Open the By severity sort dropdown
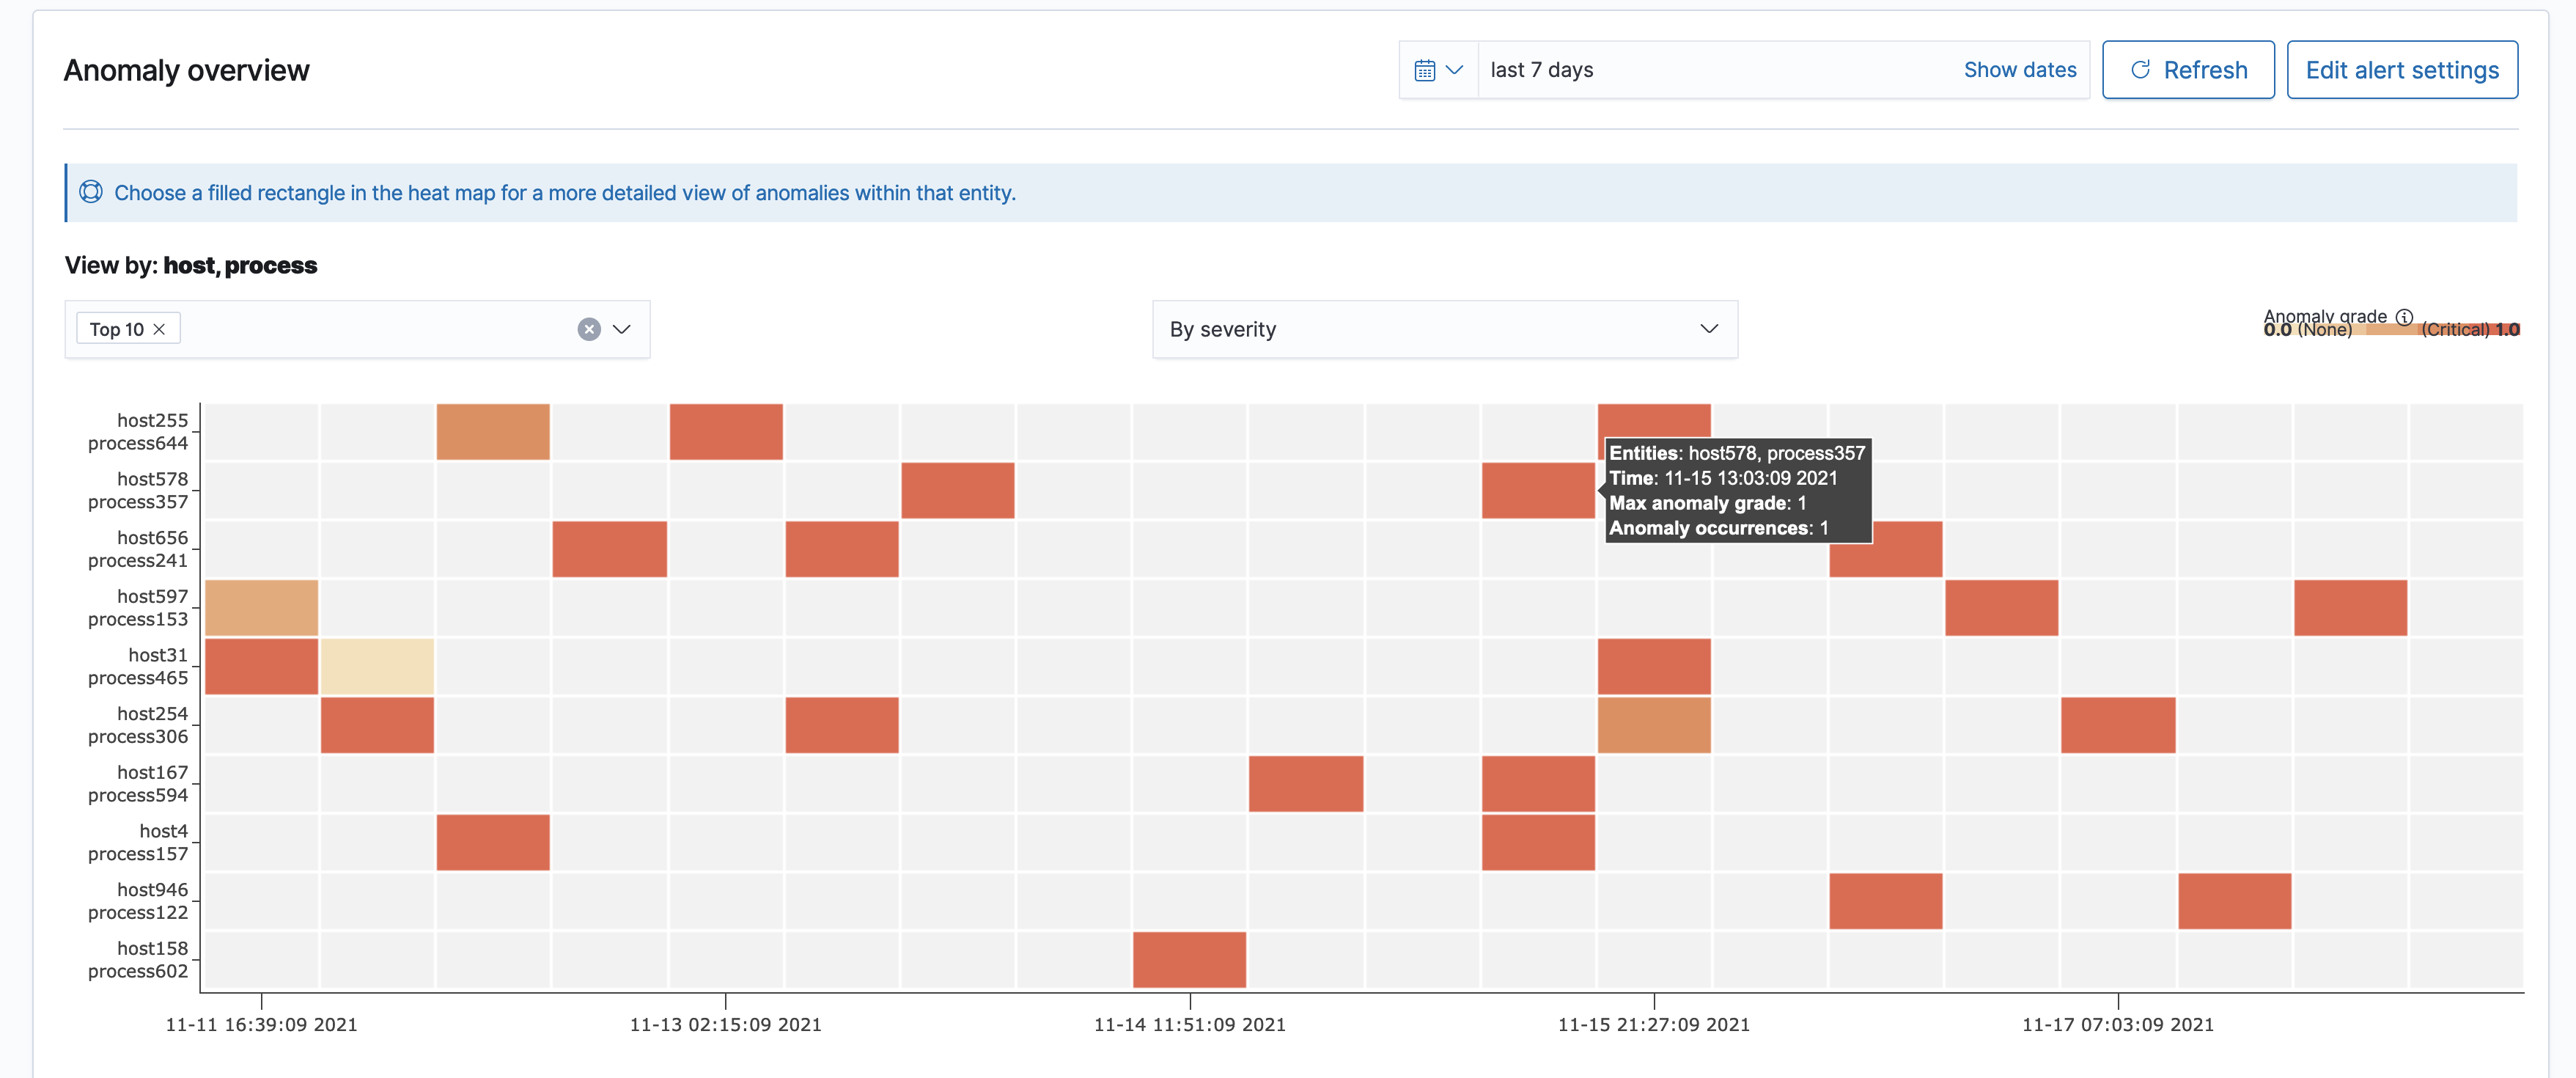The width and height of the screenshot is (2576, 1078). click(x=1444, y=329)
